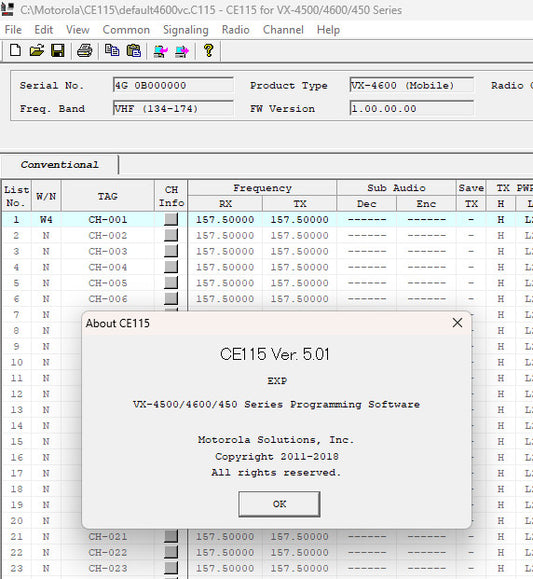
Task: Click the New file toolbar icon
Action: (x=15, y=50)
